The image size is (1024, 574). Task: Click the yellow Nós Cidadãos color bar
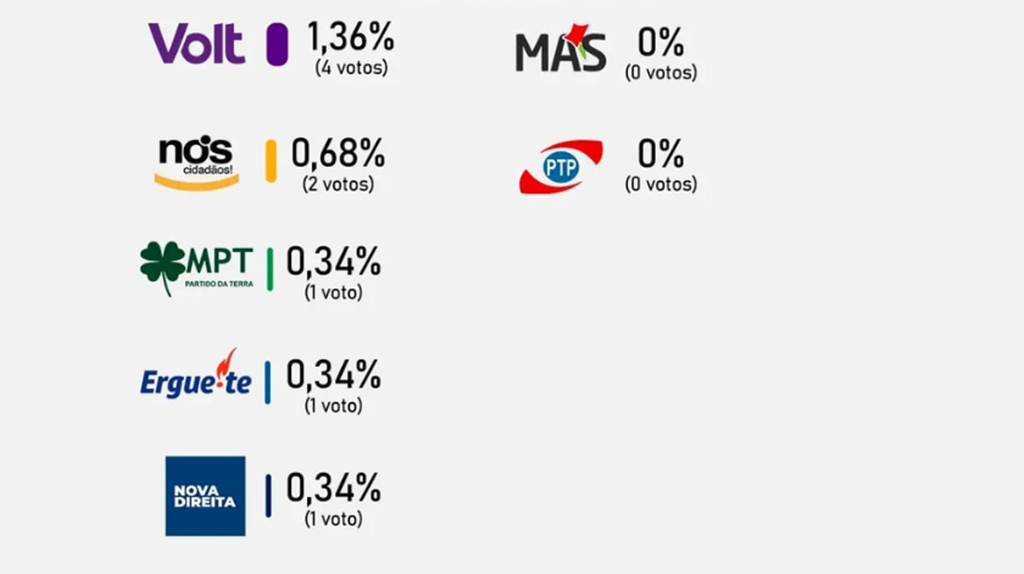[x=271, y=161]
